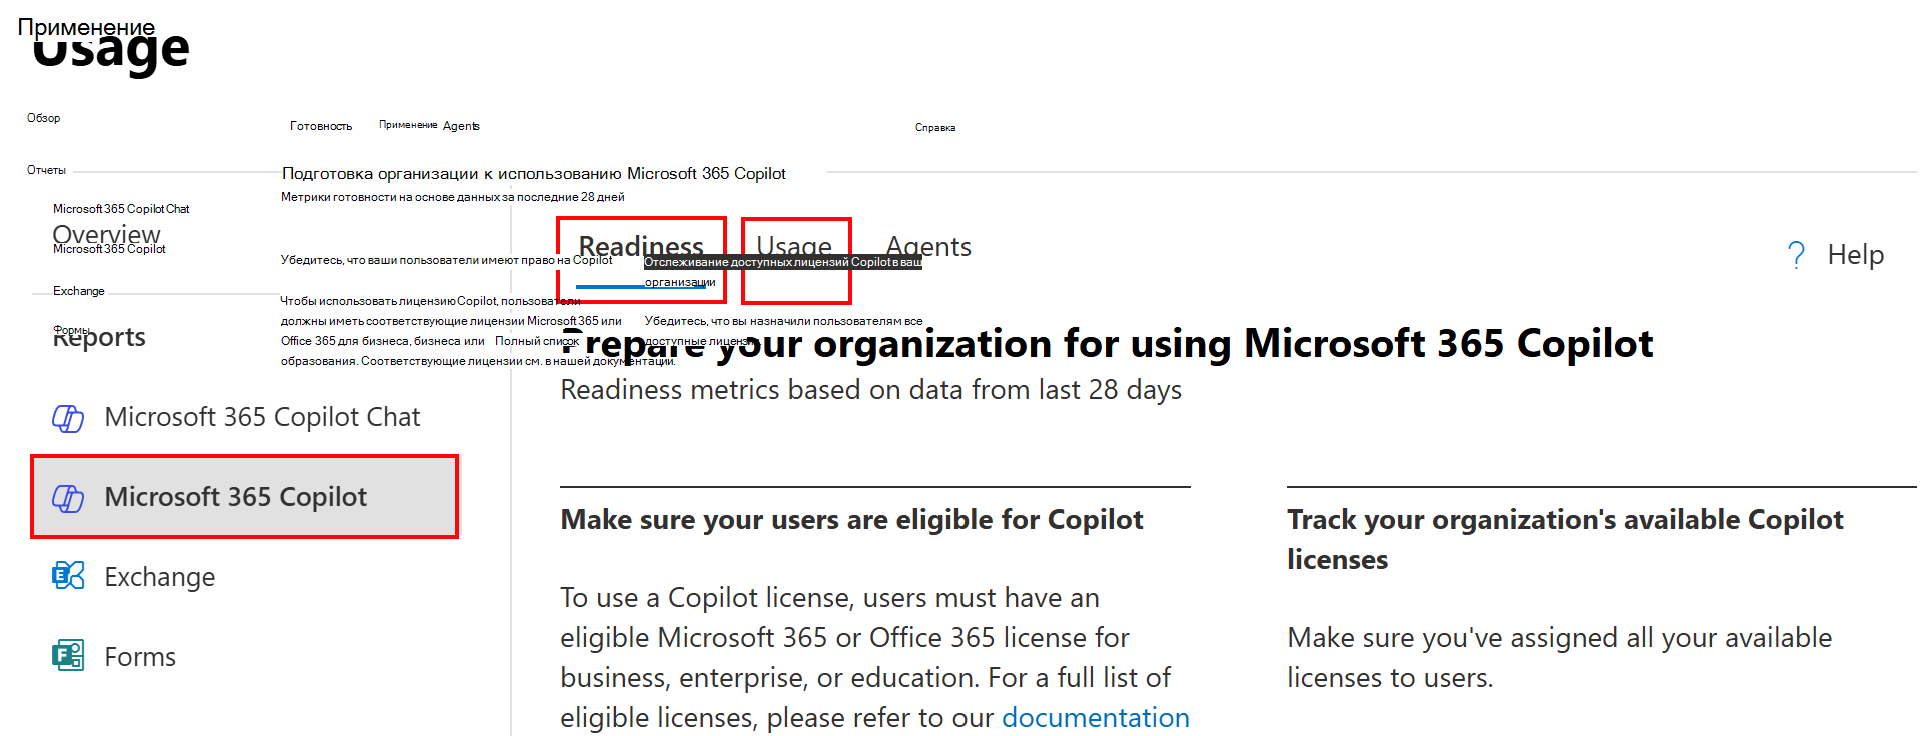
Task: Open the Обзор navigation item
Action: pyautogui.click(x=44, y=118)
